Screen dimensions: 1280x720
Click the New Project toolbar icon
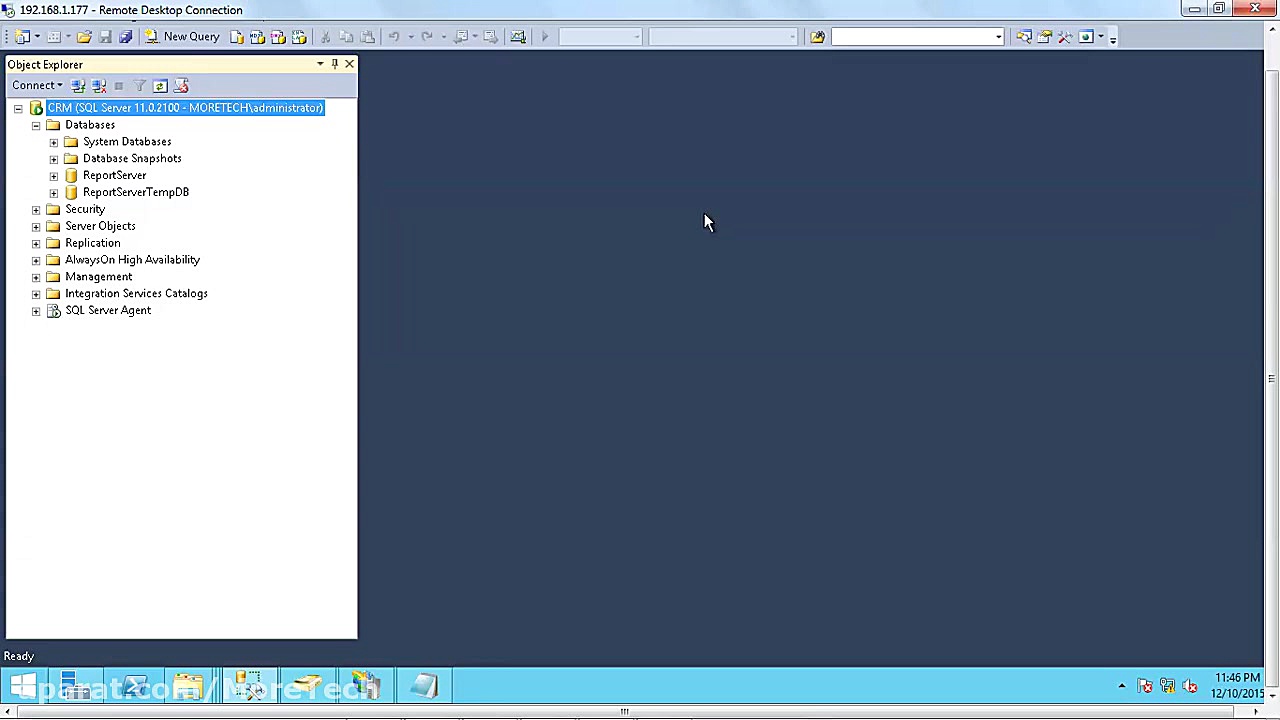coord(22,37)
